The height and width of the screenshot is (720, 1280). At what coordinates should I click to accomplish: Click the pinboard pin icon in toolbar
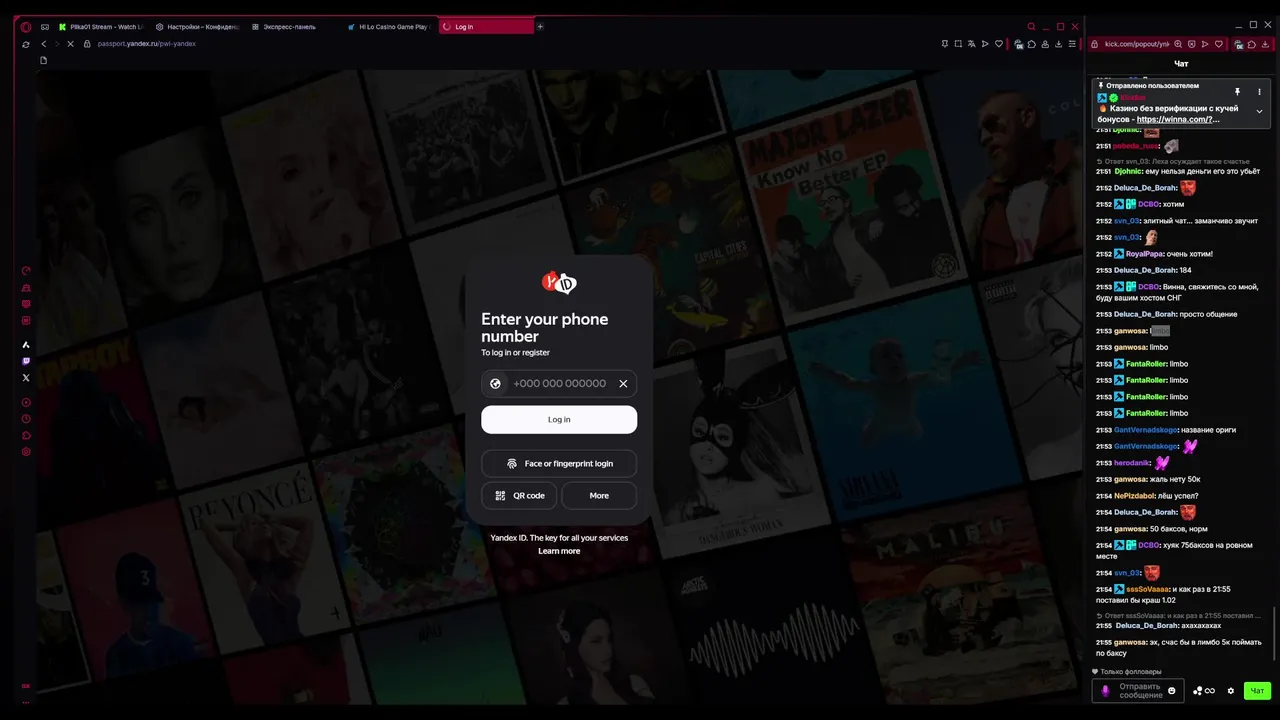pyautogui.click(x=945, y=44)
